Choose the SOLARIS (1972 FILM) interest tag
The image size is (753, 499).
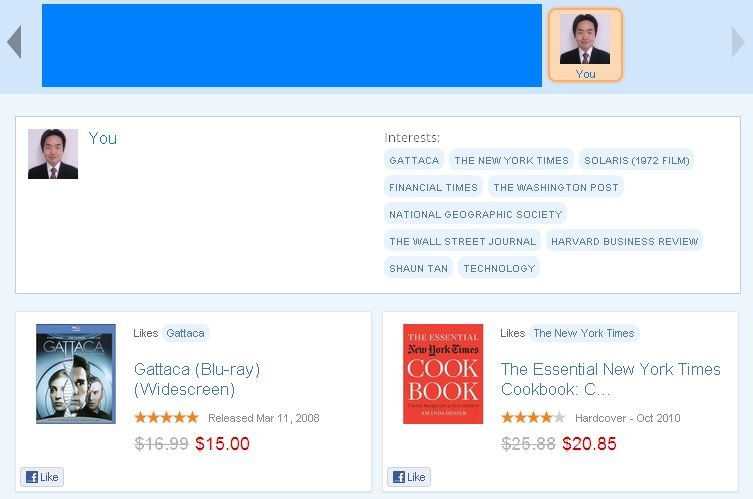tap(636, 160)
